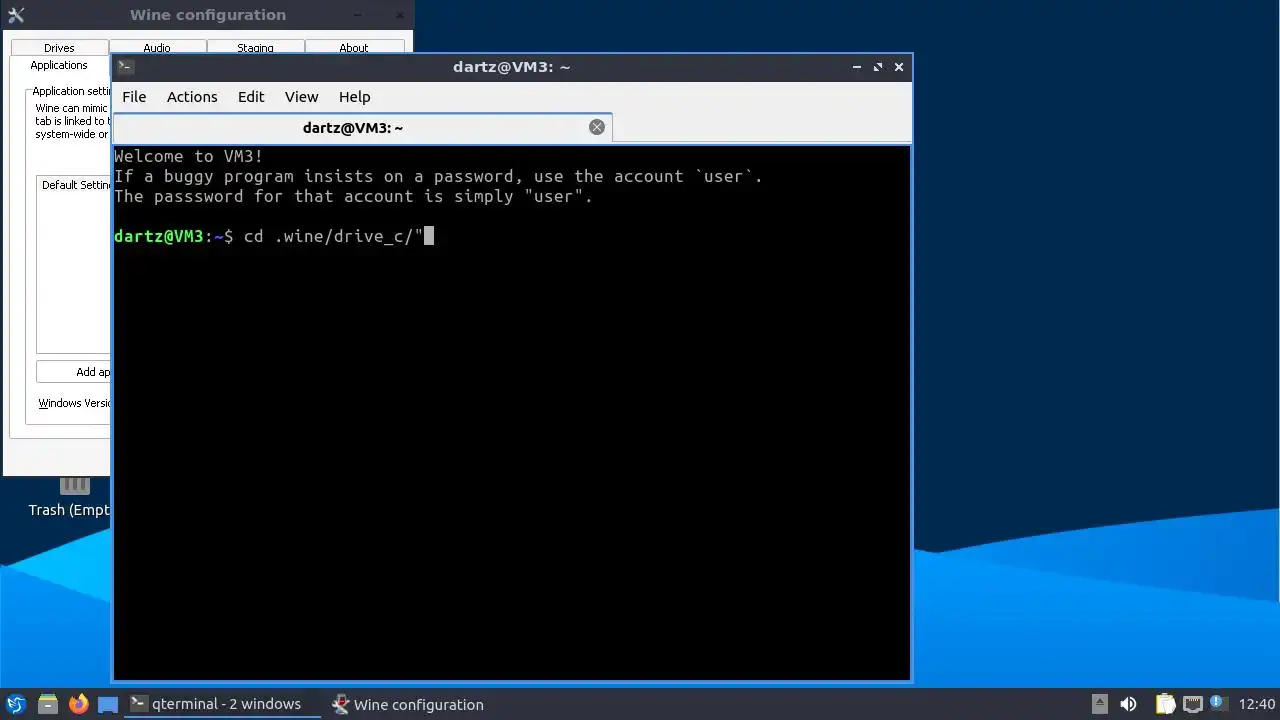Click the show desktop icon in taskbar

108,705
